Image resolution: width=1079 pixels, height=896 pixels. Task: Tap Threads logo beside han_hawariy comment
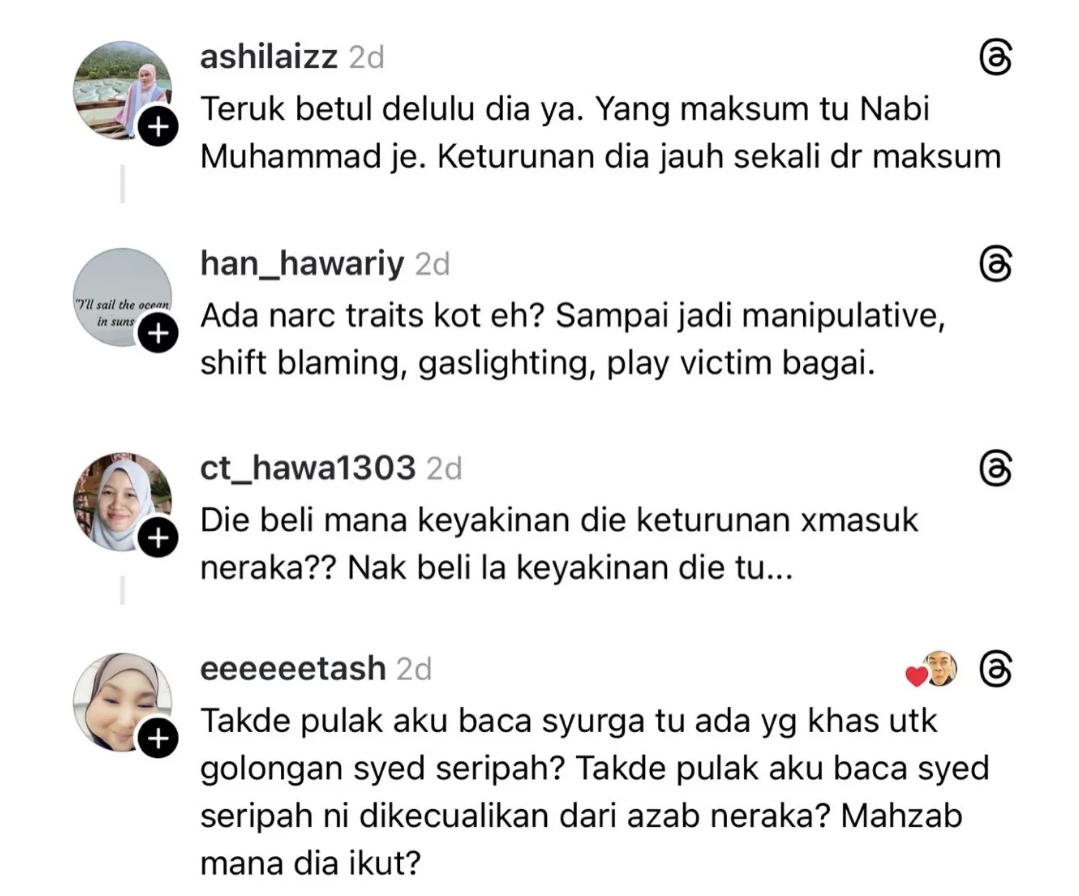tap(995, 264)
